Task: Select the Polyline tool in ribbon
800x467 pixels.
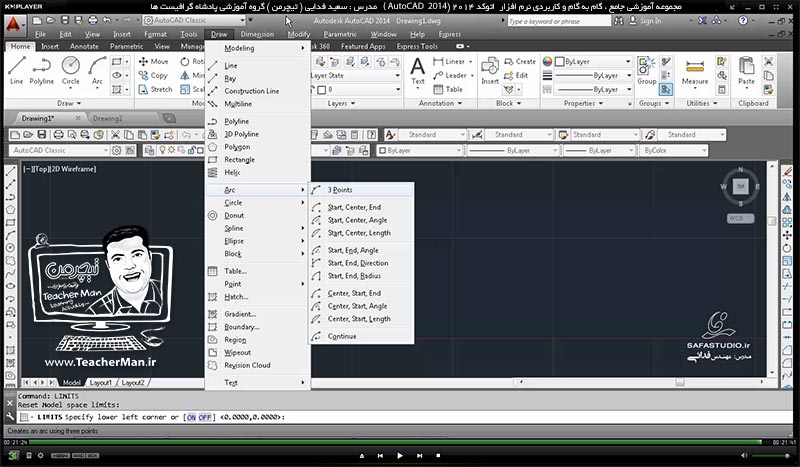Action: pos(41,70)
